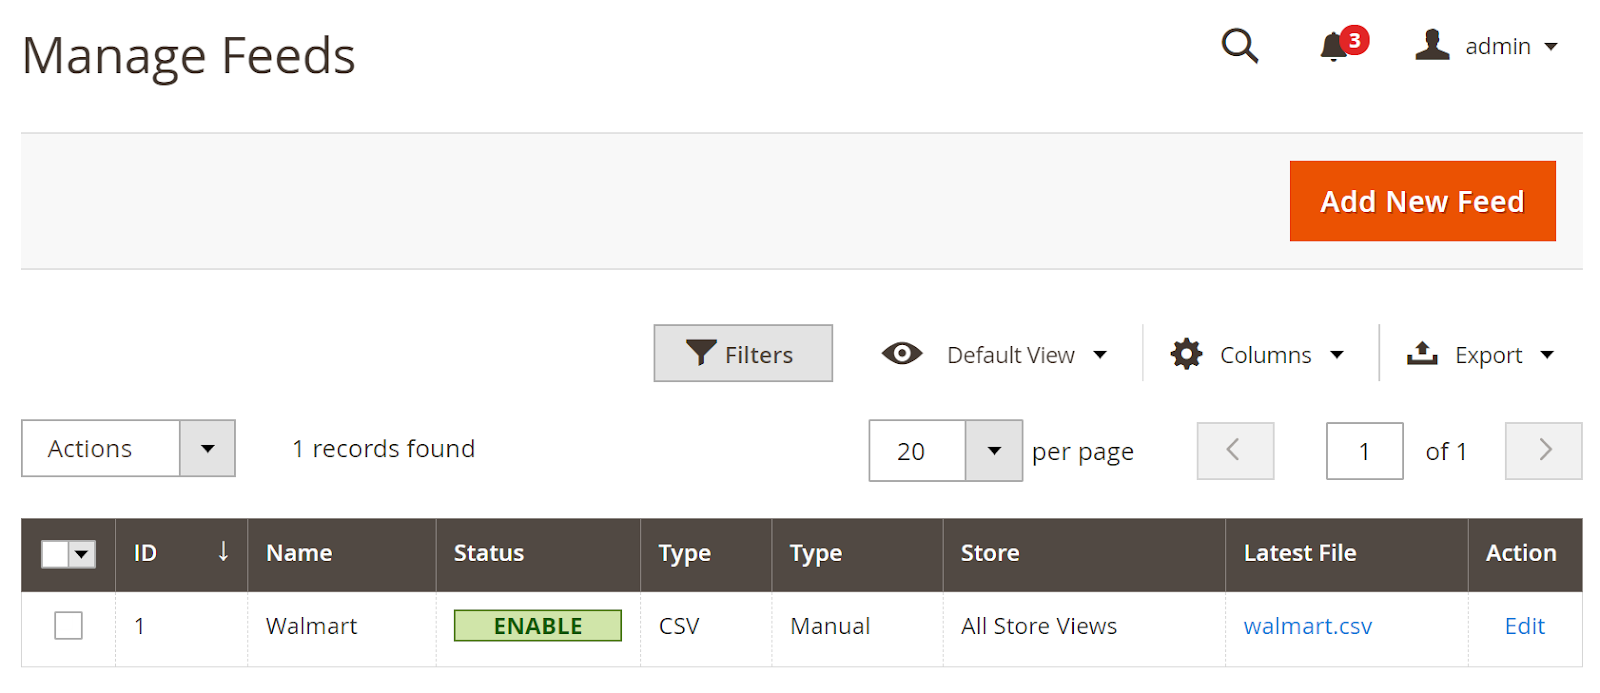Expand the admin account menu arrow

[1551, 47]
